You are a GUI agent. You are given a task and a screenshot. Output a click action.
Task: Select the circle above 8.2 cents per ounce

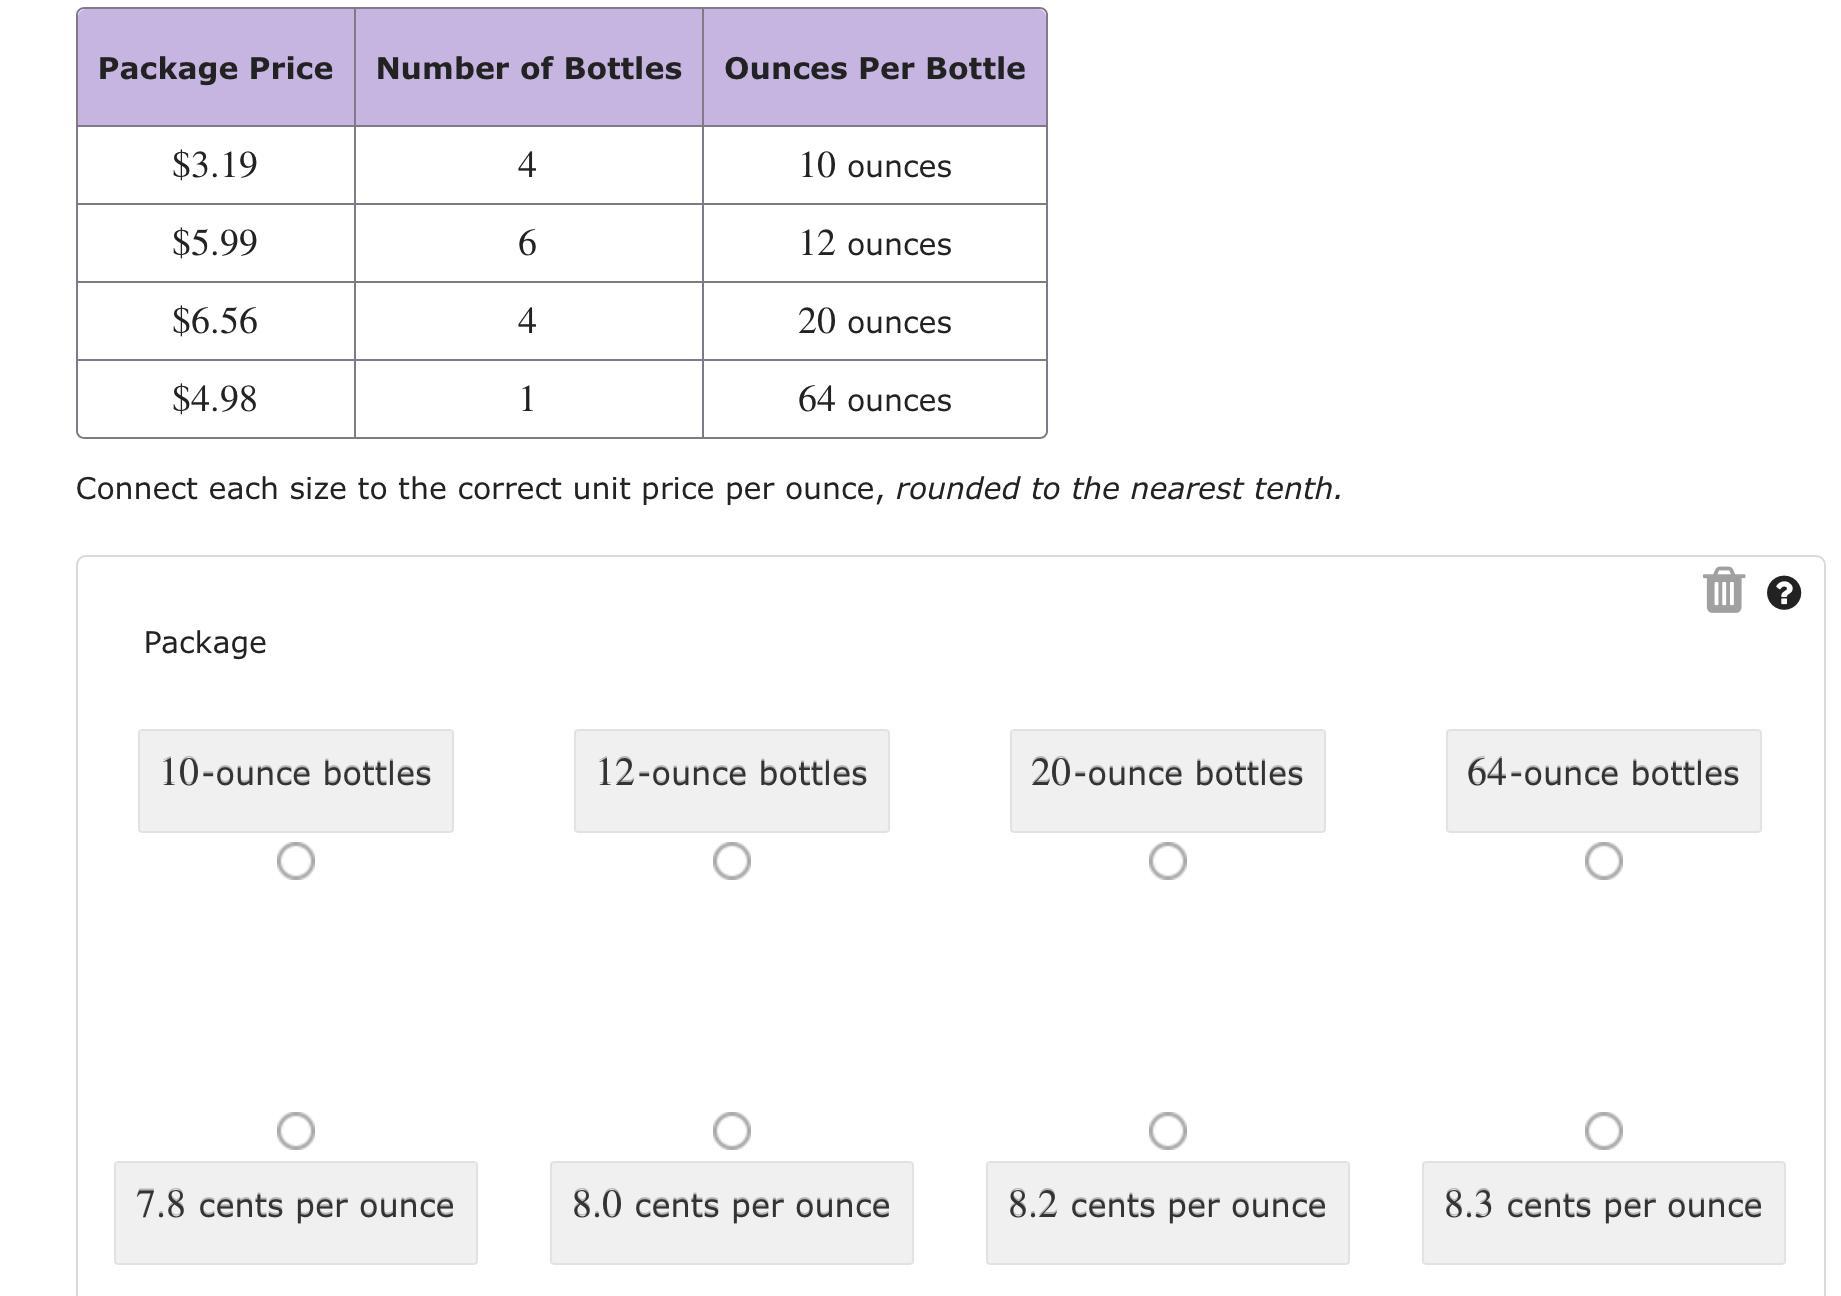1168,1131
